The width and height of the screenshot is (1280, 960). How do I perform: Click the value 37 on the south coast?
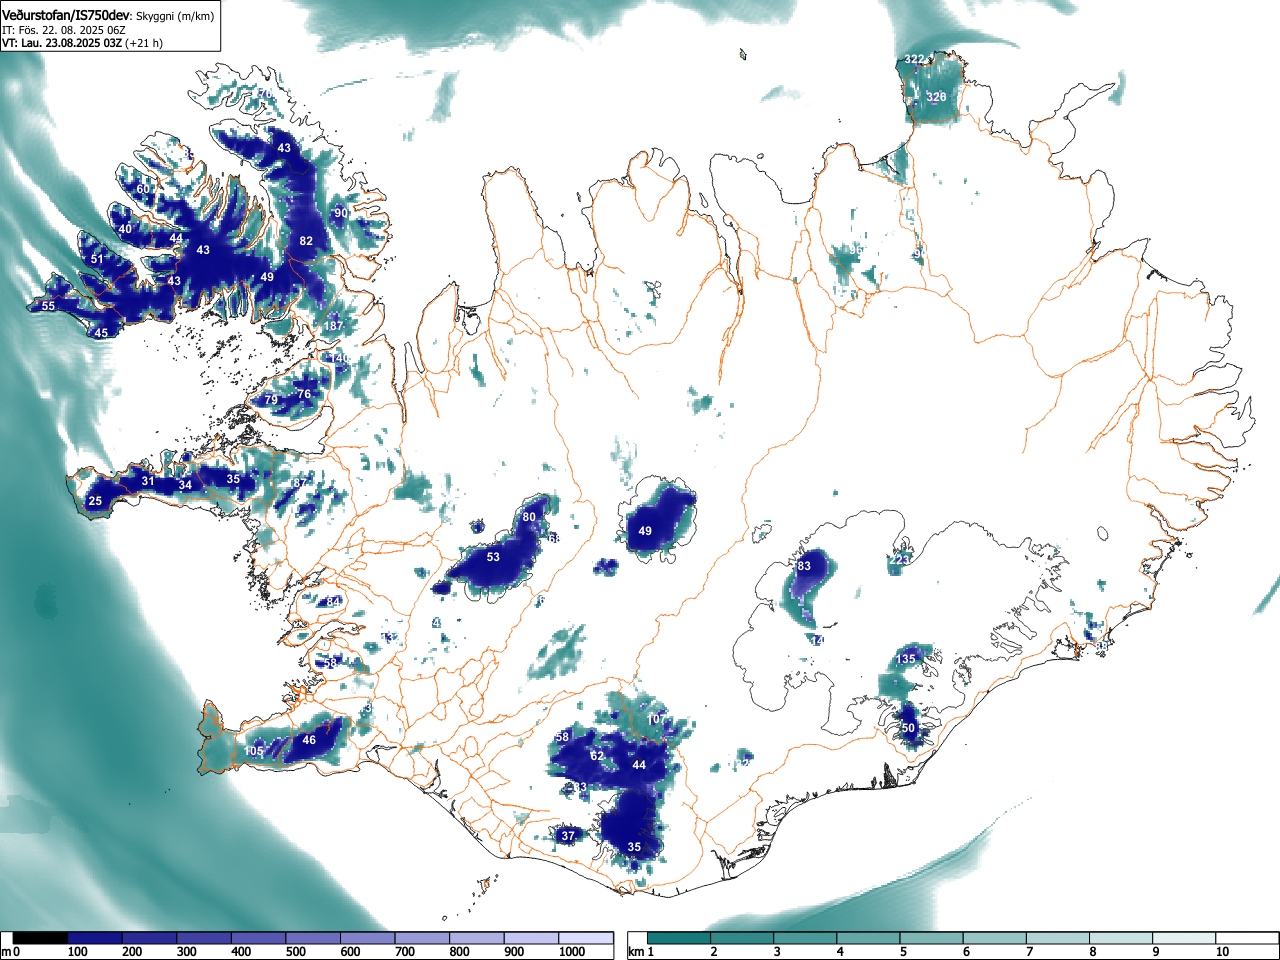[568, 836]
